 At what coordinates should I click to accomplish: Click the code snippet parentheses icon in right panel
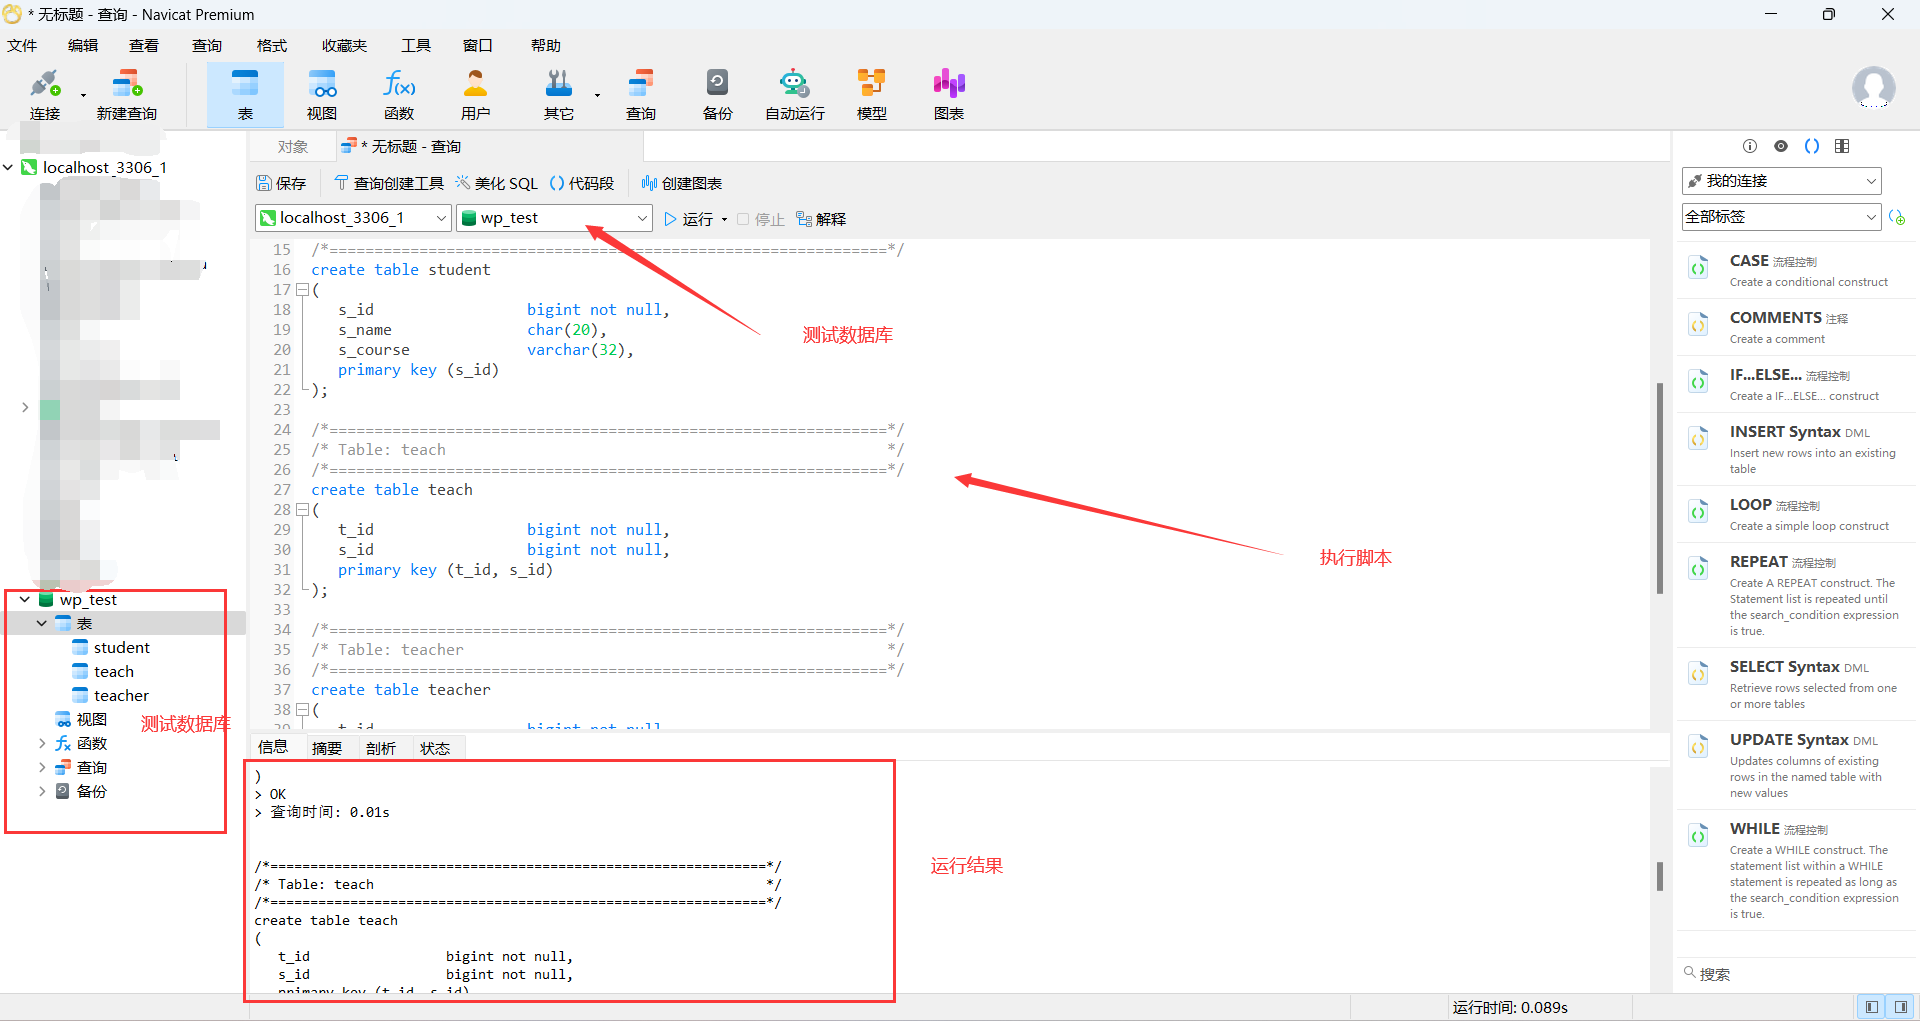pos(1812,146)
